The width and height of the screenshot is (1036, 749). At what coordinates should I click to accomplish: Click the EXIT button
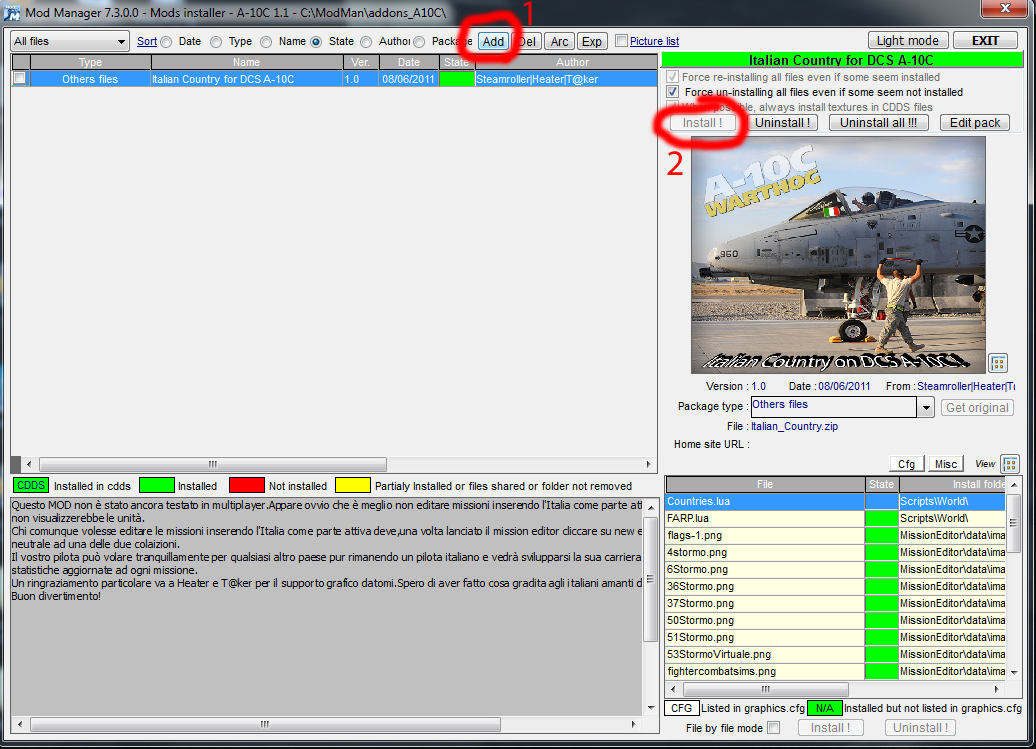[x=985, y=40]
